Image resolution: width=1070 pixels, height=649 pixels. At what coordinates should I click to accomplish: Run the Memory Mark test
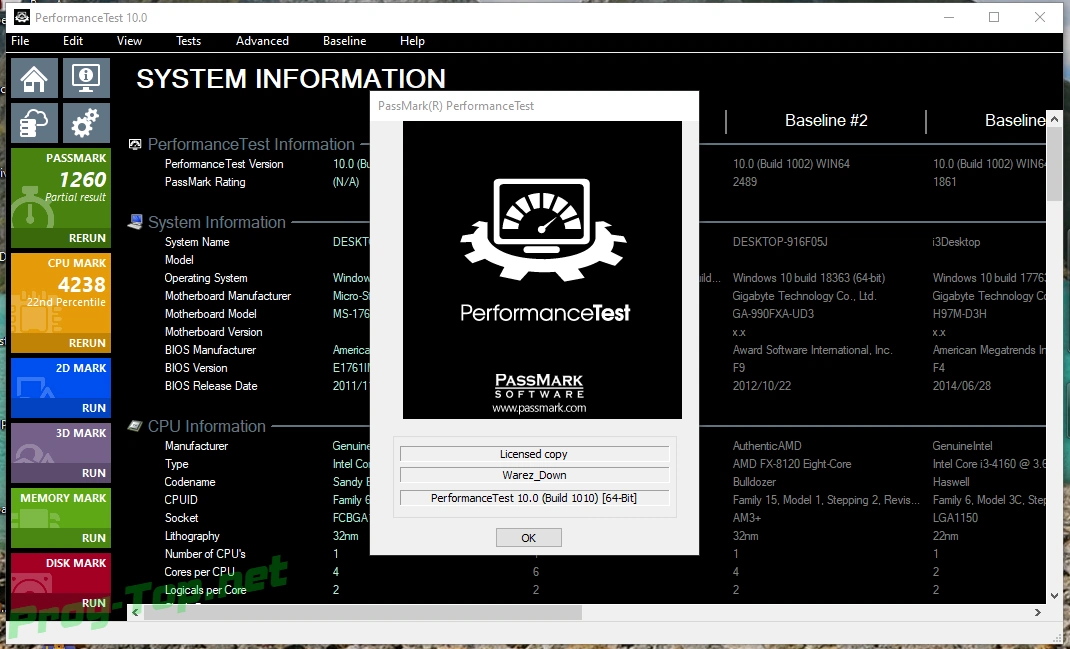click(93, 538)
